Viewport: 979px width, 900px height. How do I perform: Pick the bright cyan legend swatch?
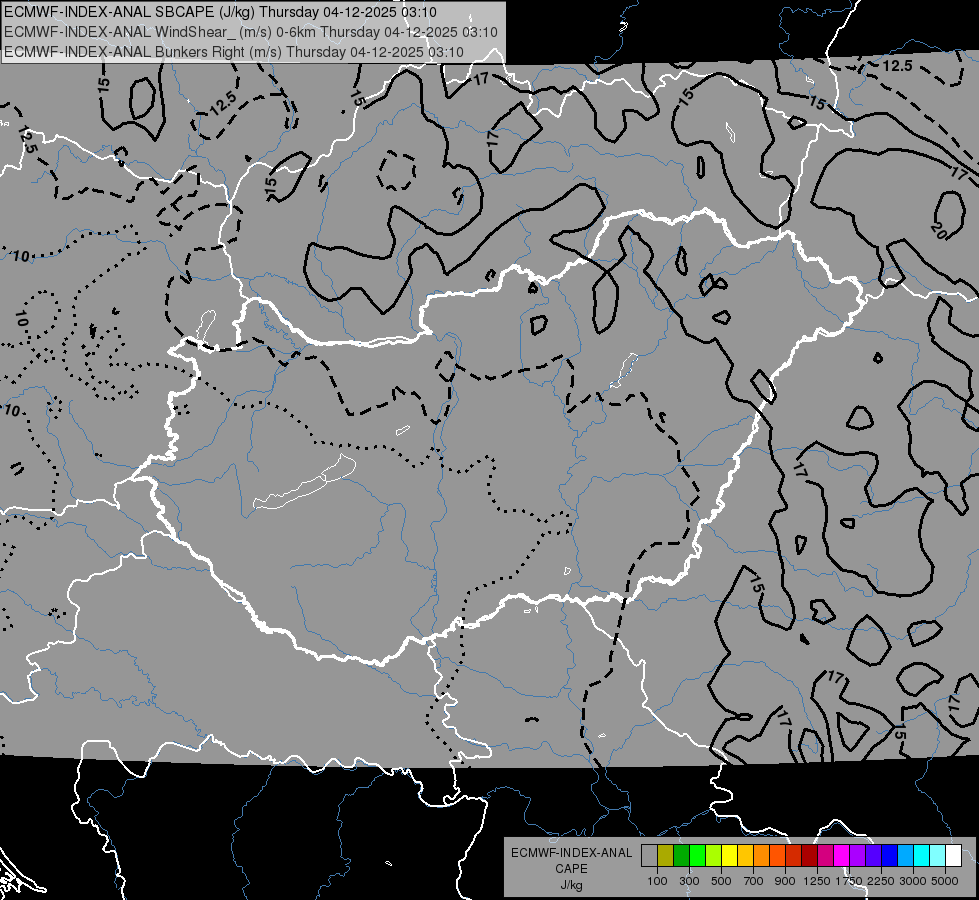click(x=921, y=856)
